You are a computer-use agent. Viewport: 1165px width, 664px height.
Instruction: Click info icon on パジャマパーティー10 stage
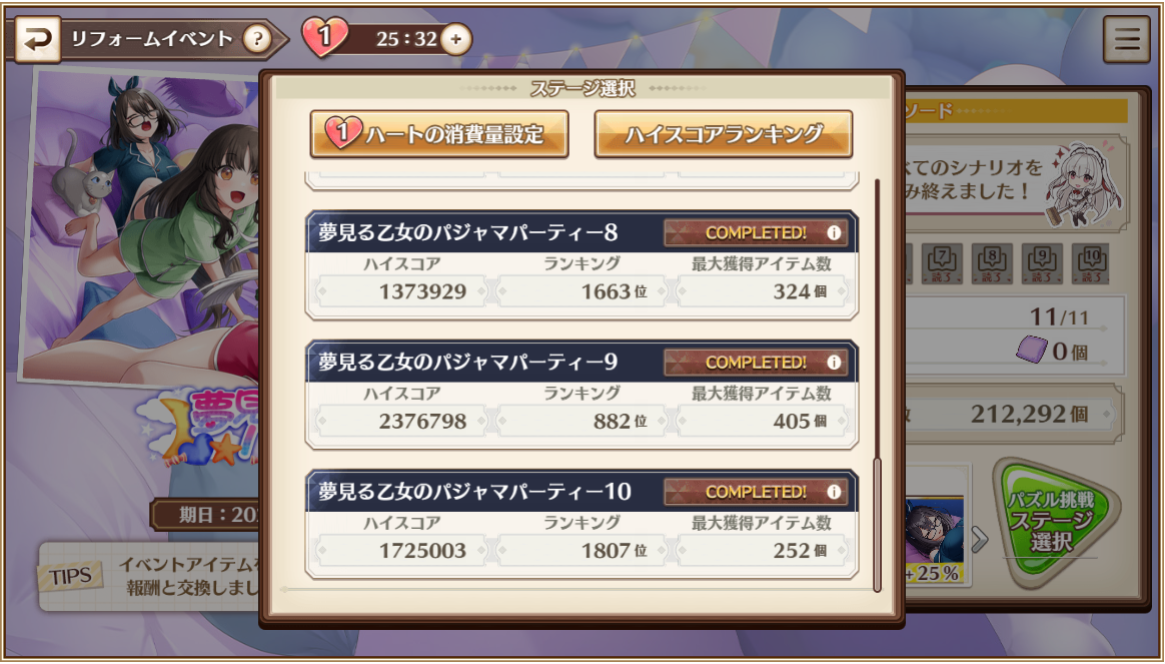click(834, 492)
